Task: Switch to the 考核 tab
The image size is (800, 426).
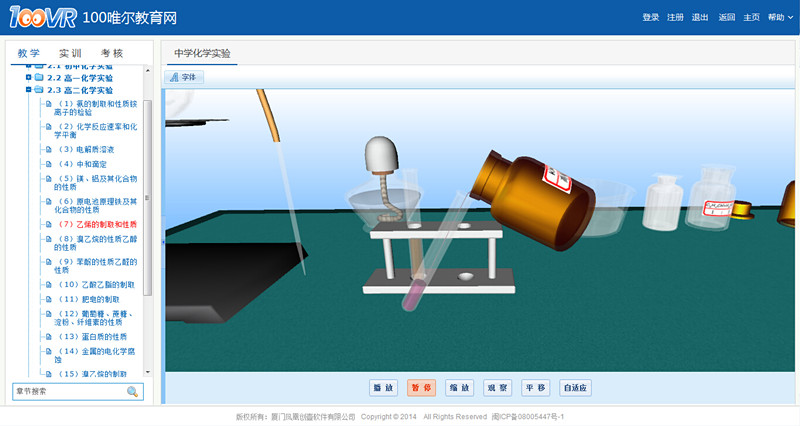Action: tap(112, 53)
